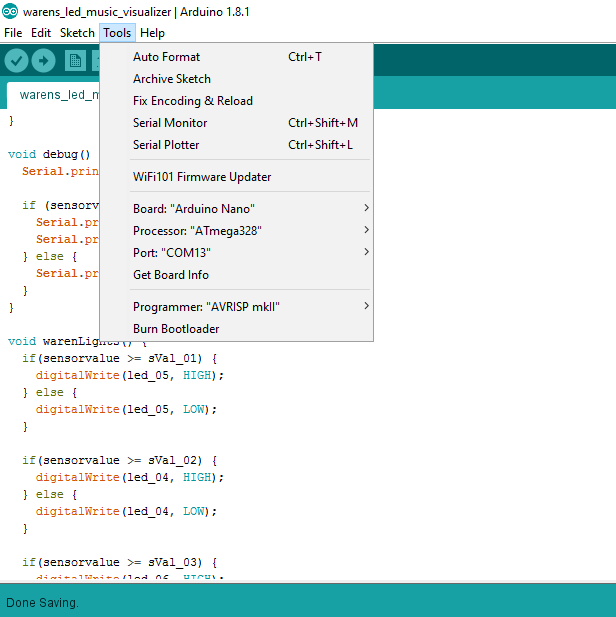
Task: Click the 'void debug()' code line
Action: click(49, 154)
